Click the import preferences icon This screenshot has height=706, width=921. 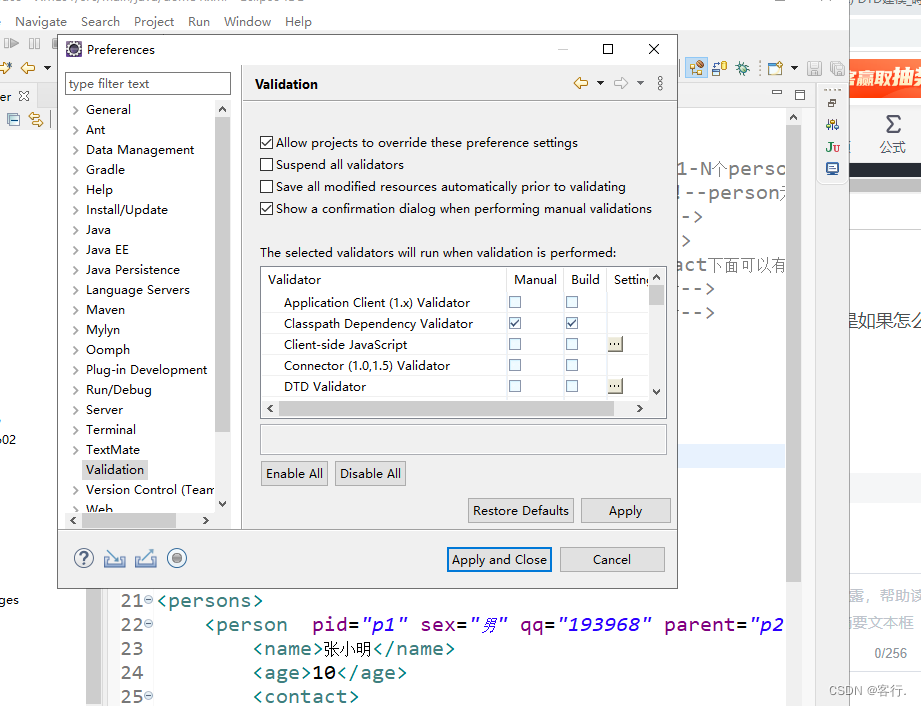tap(114, 558)
